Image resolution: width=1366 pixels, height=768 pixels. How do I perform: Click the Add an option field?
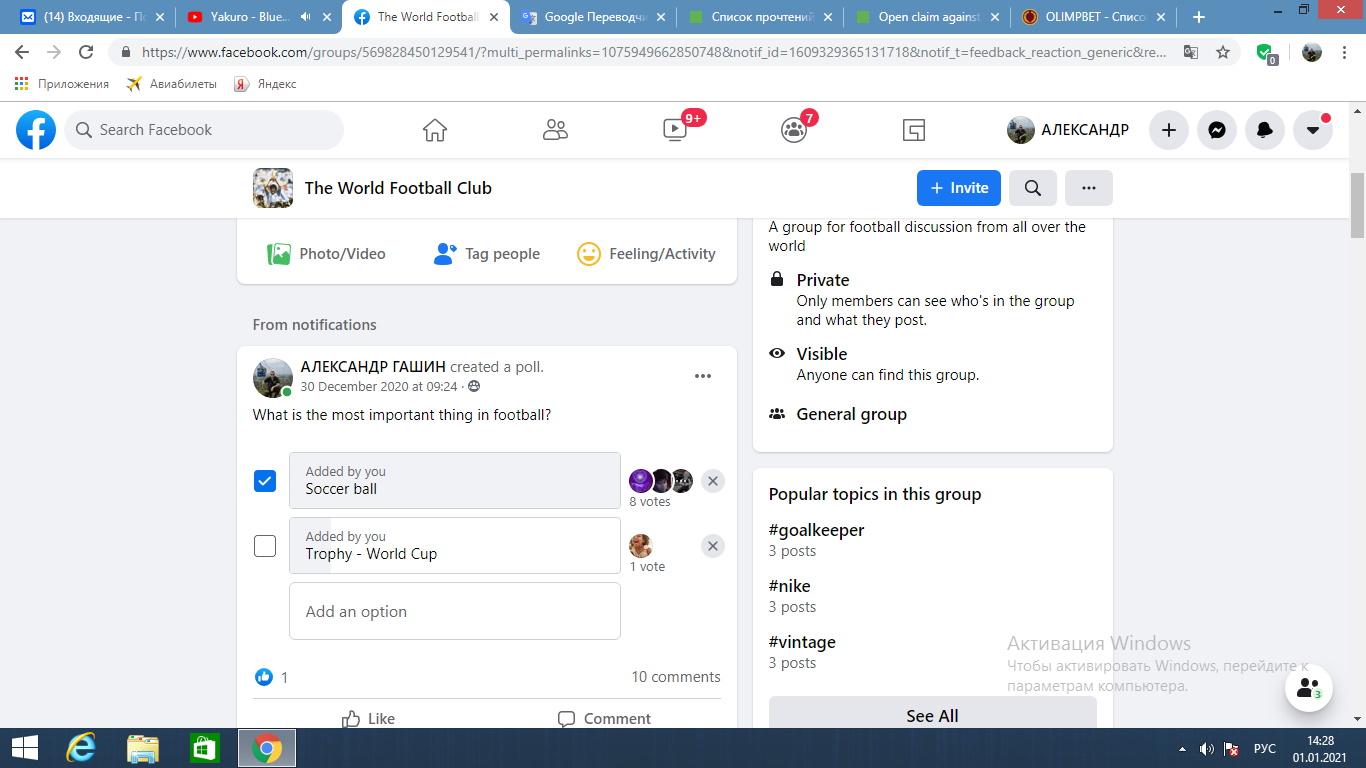tap(455, 611)
